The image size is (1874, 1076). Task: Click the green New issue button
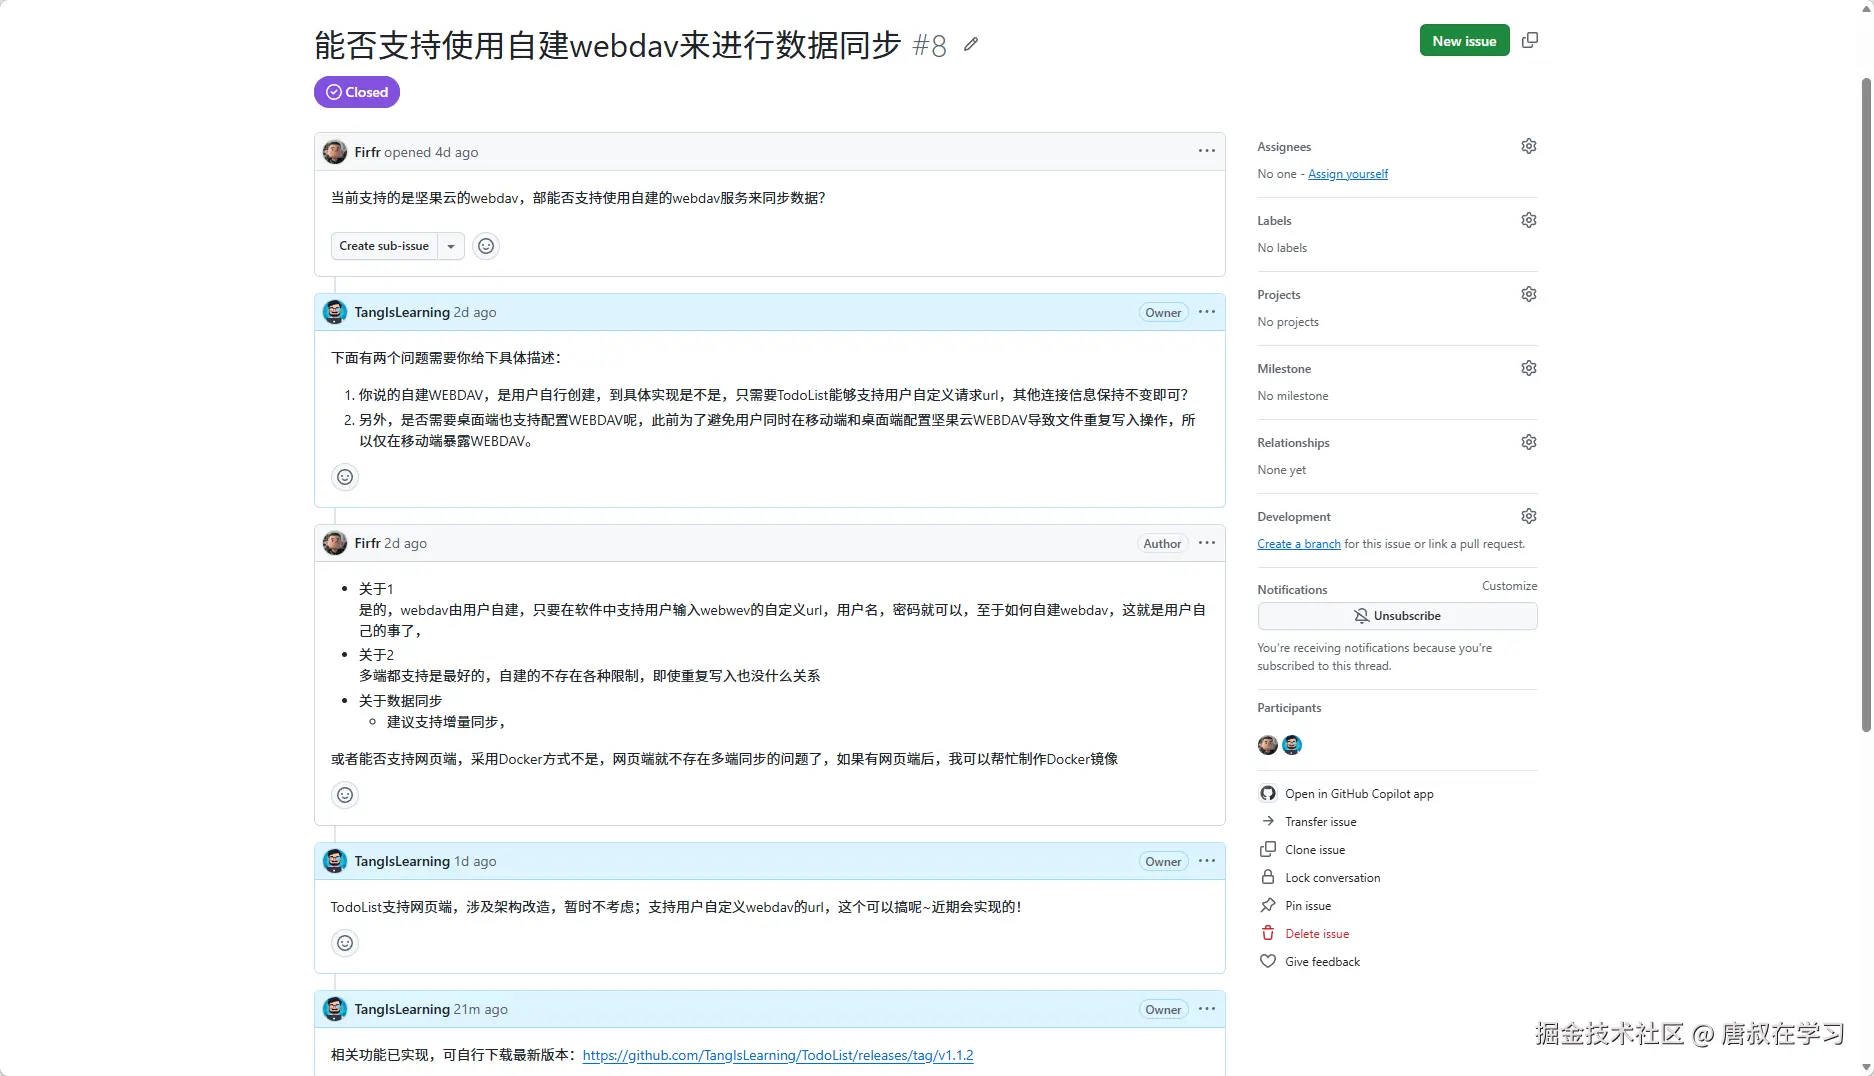[1464, 41]
